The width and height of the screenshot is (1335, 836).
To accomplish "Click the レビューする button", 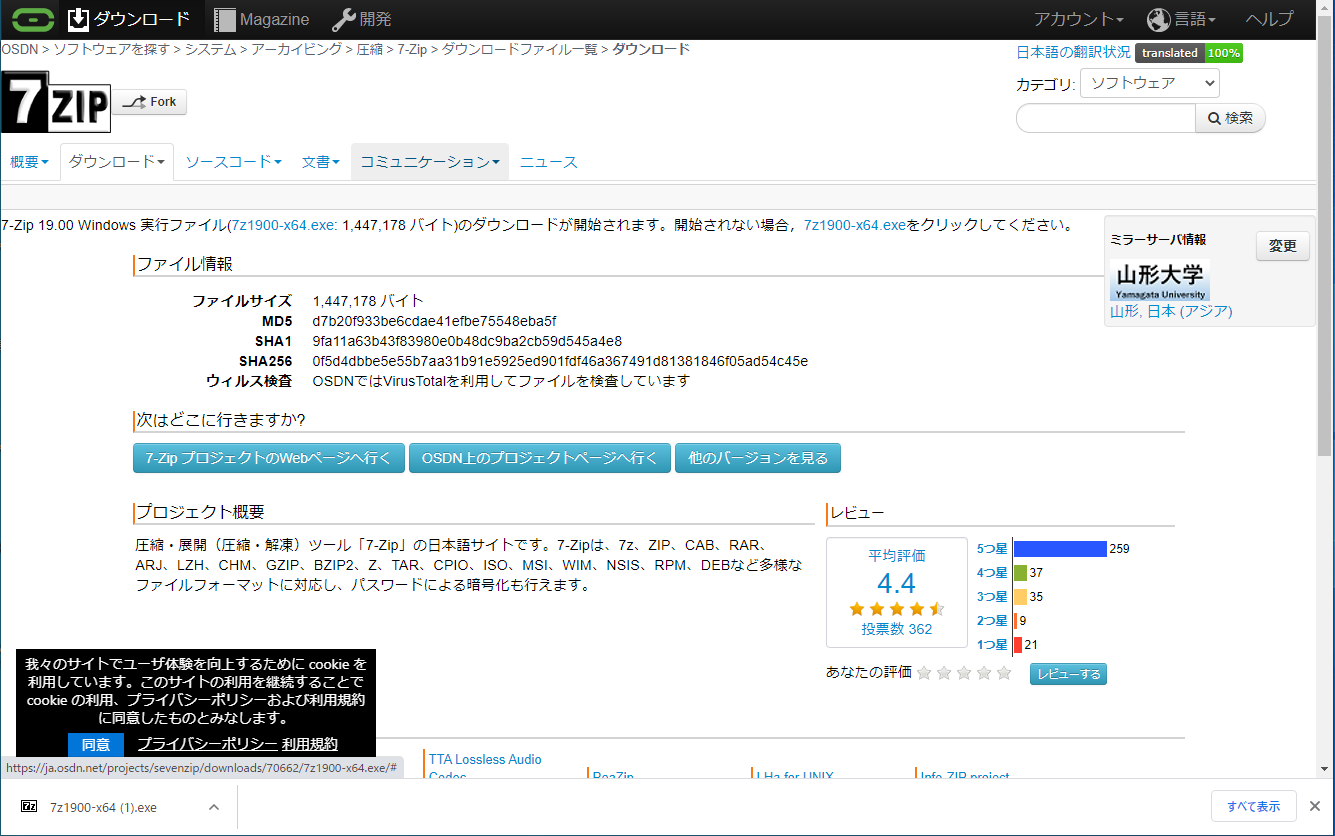I will click(x=1068, y=674).
